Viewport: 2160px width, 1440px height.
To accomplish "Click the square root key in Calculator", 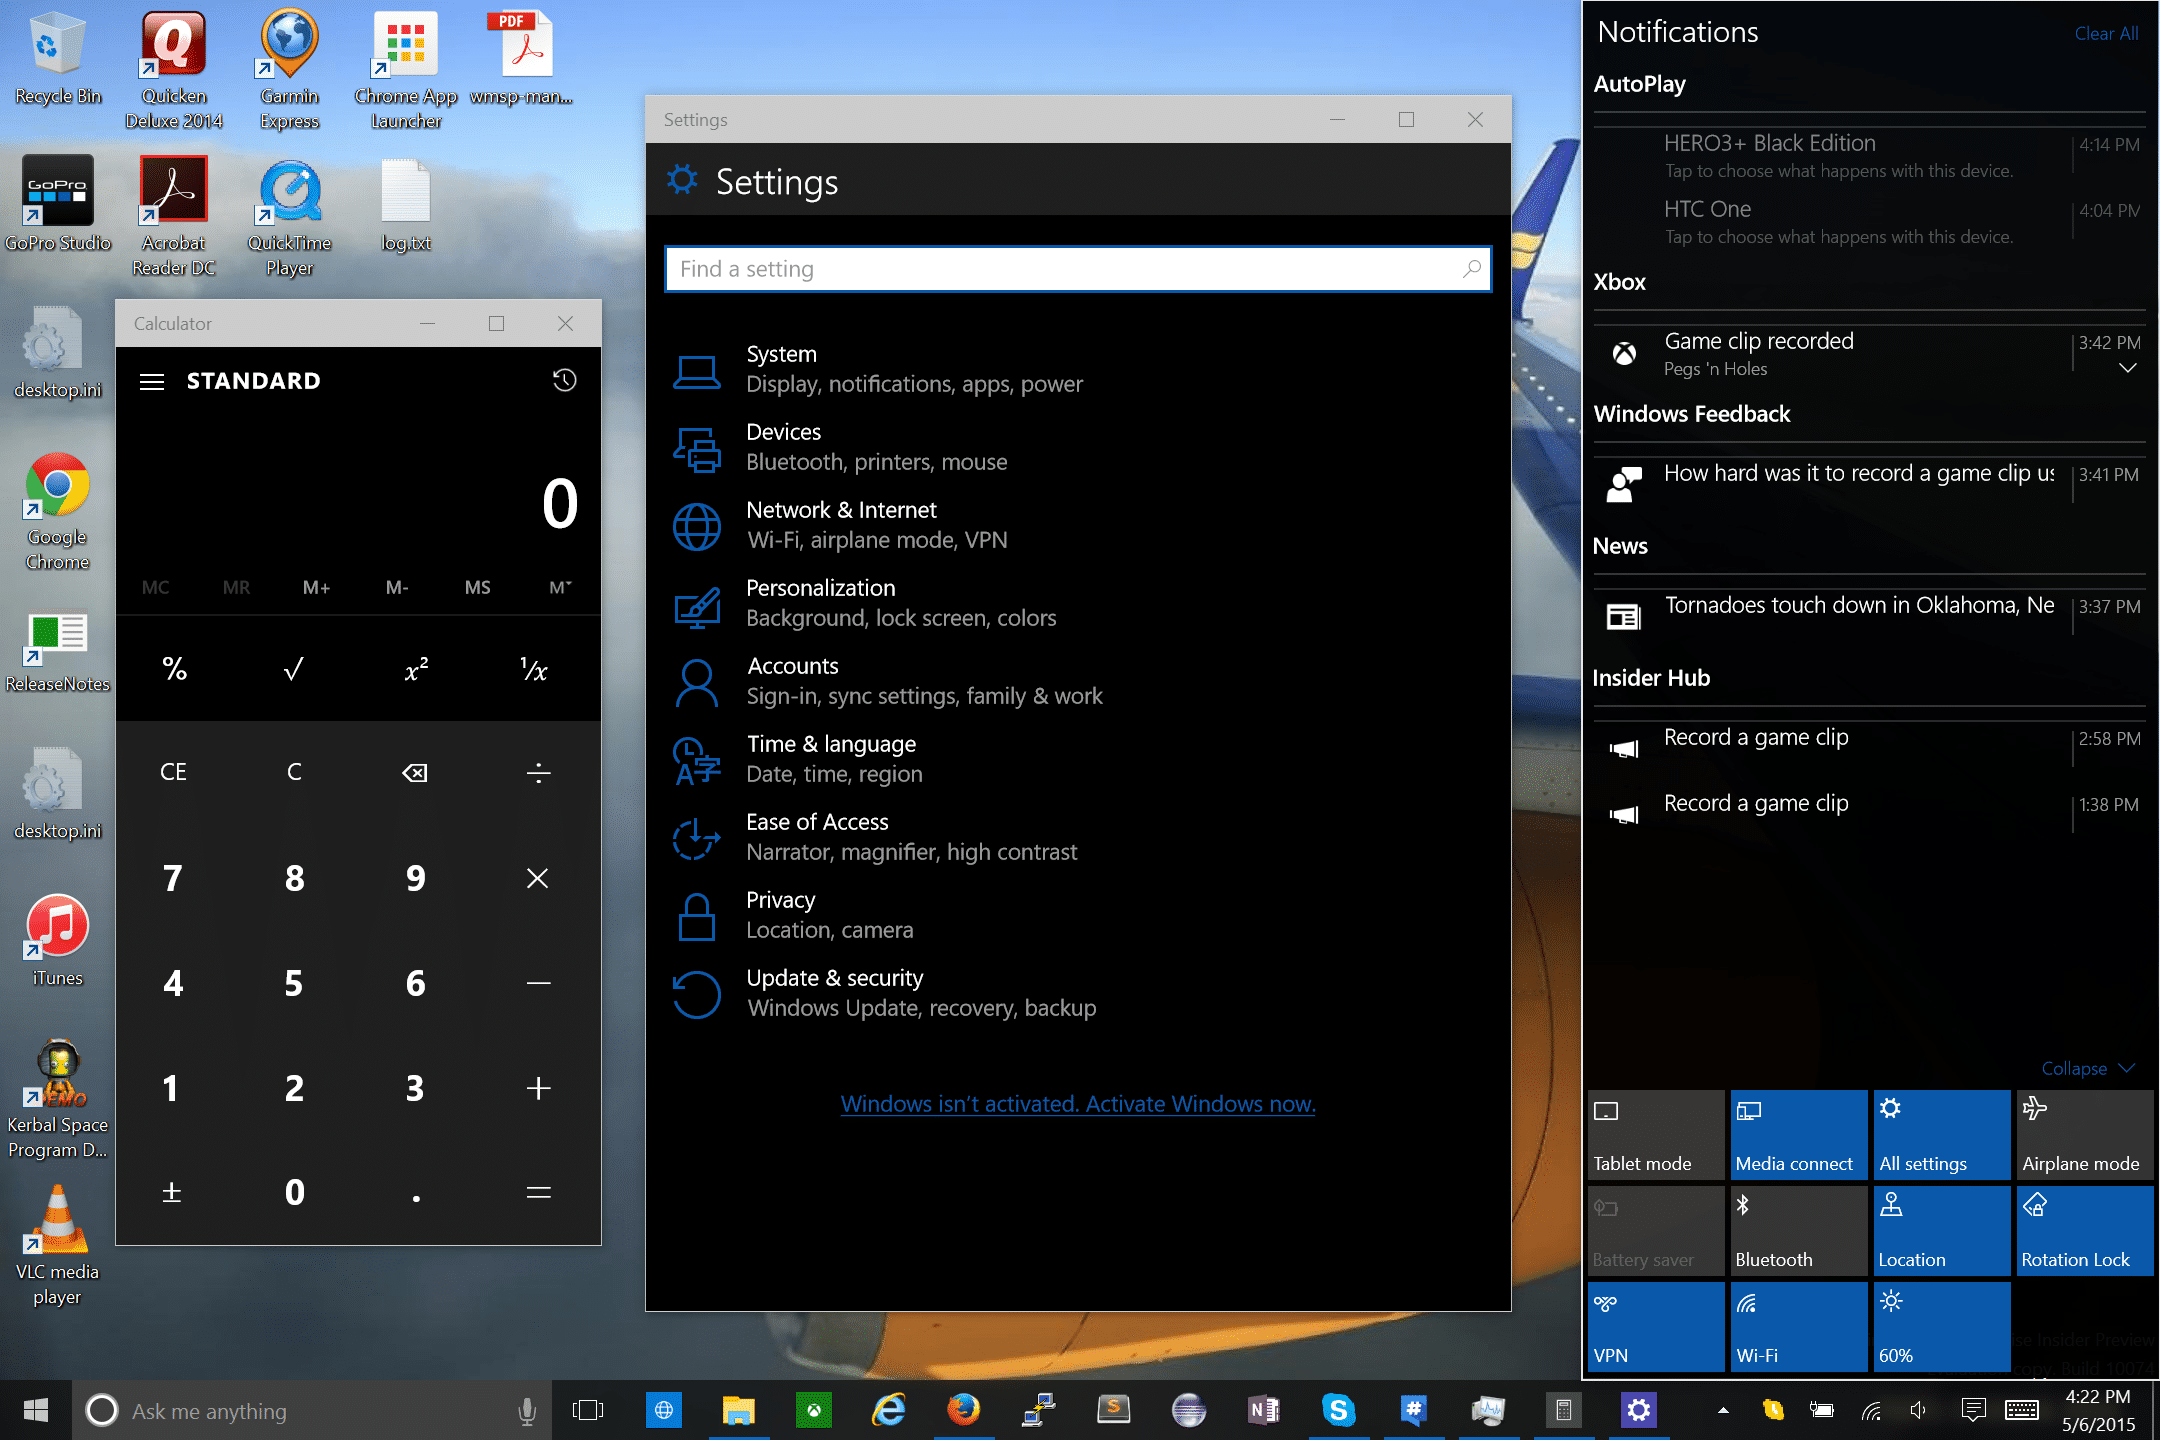I will 294,669.
